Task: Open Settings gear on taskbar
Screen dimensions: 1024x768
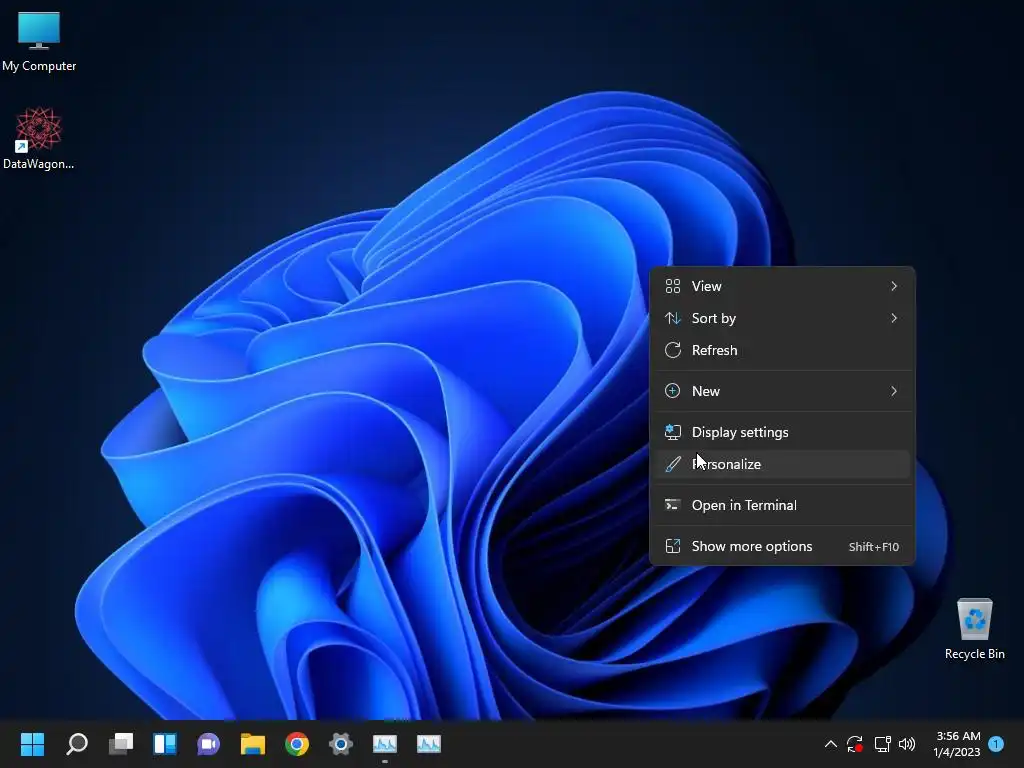Action: (x=340, y=744)
